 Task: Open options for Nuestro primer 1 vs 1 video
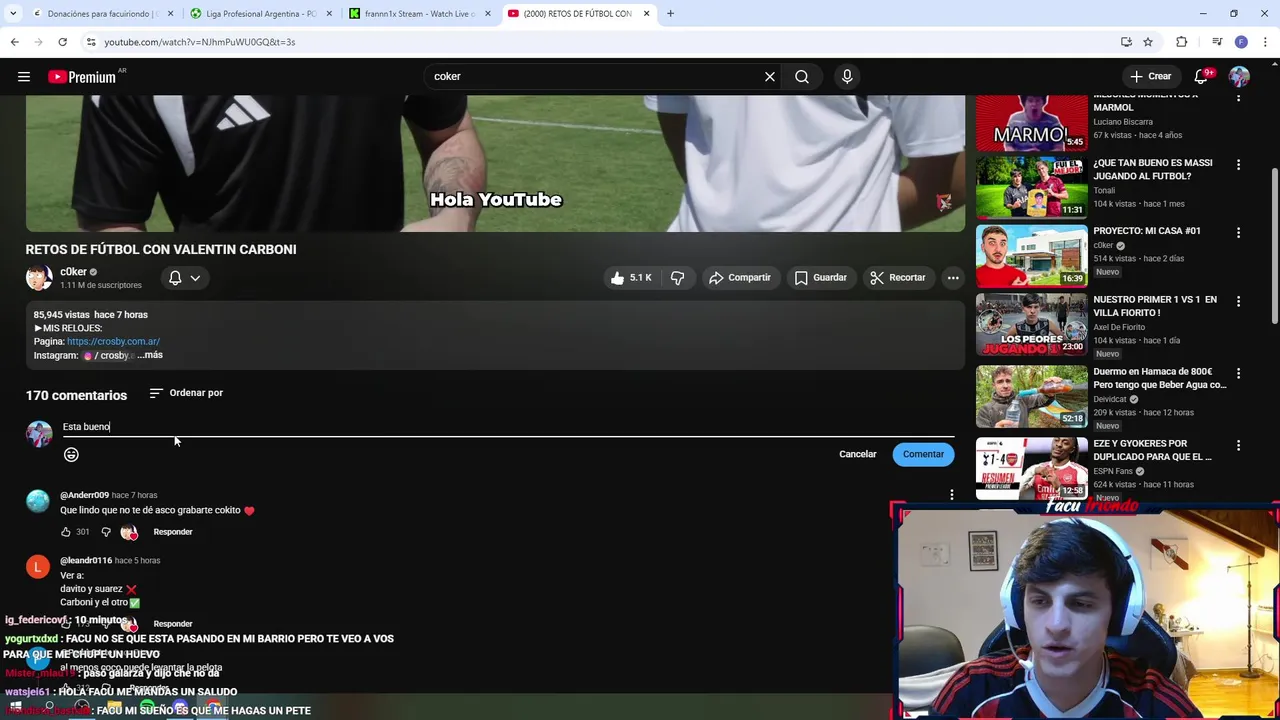(1238, 302)
